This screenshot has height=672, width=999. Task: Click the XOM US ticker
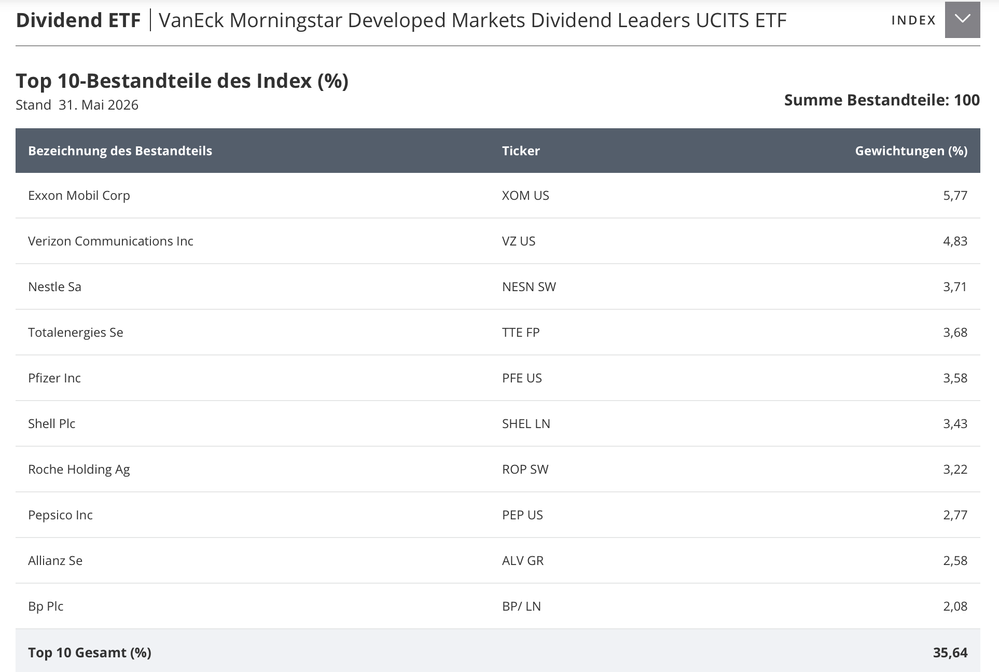click(525, 196)
